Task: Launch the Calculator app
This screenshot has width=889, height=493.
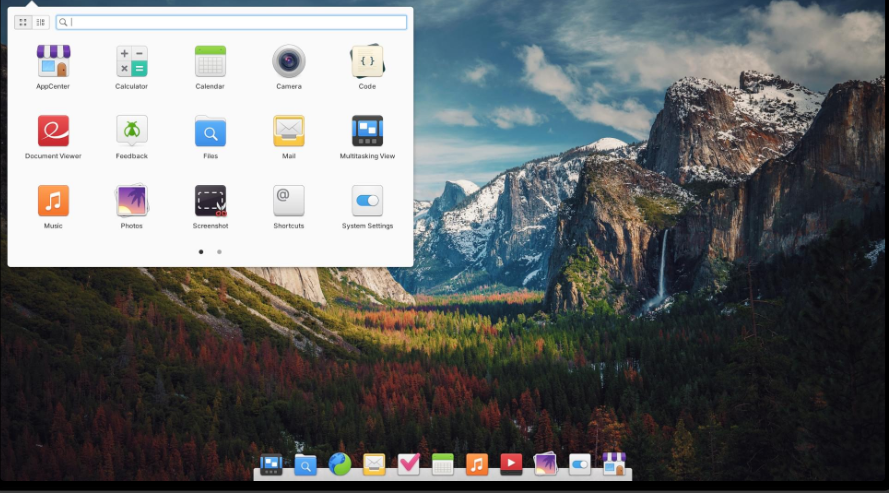Action: (131, 62)
